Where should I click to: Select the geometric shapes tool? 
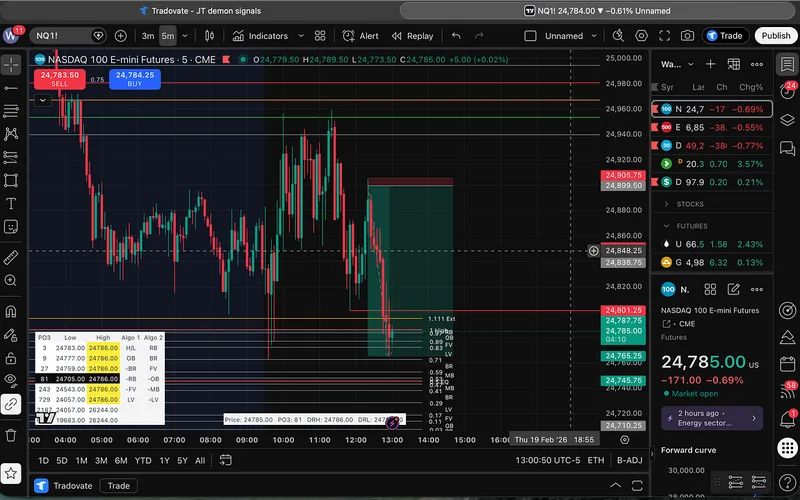[11, 180]
